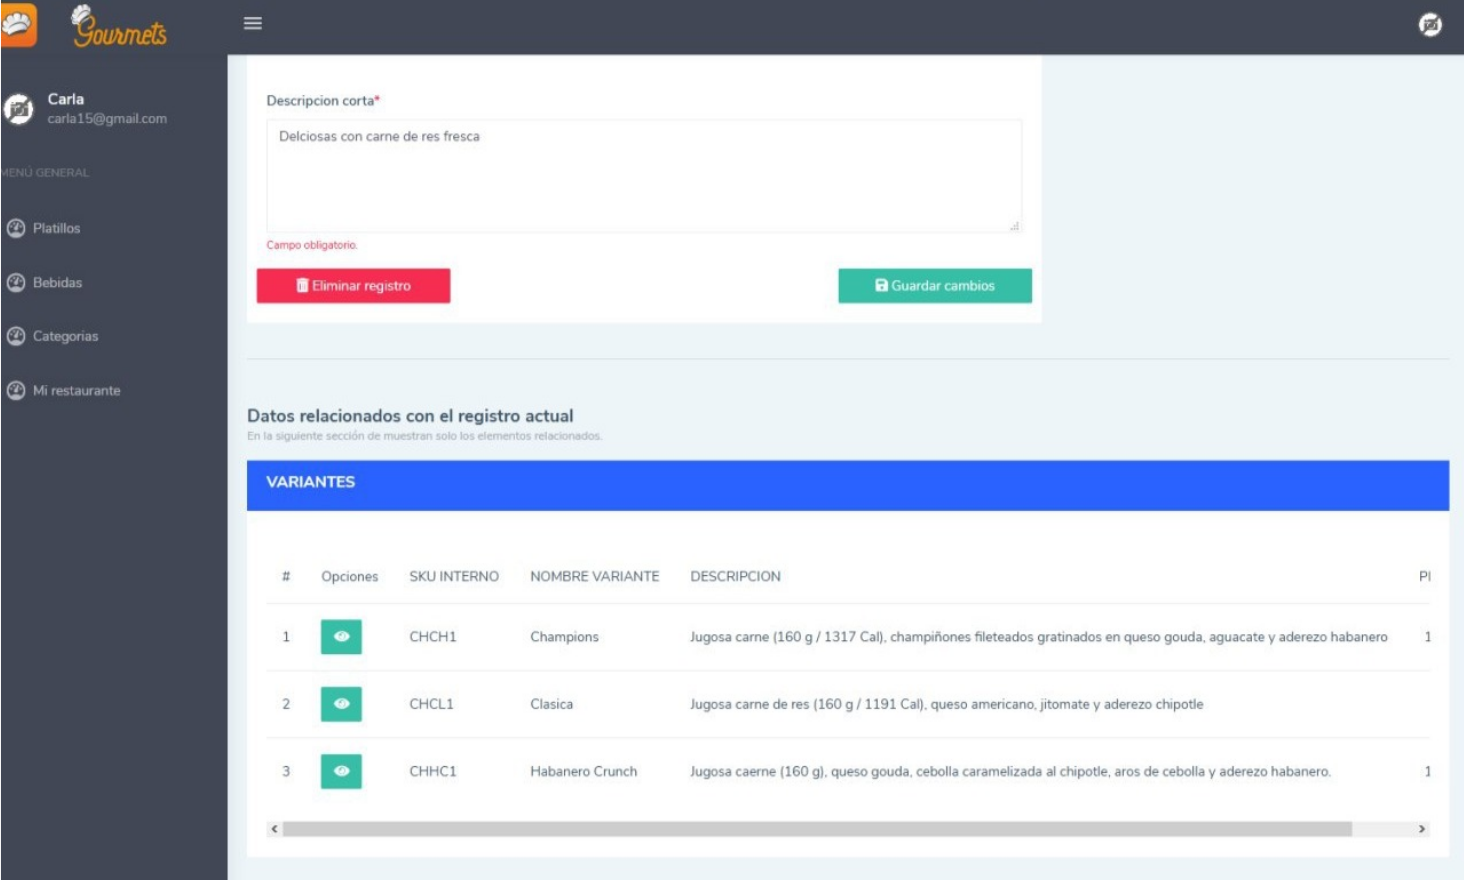View details of Habanero Crunch variant
1464x880 pixels.
tap(341, 771)
